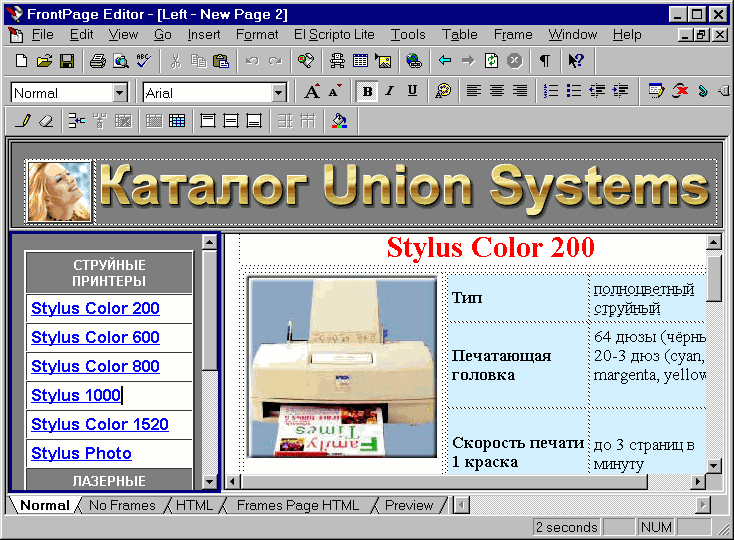
Task: Select the Draw Table pencil tool
Action: (24, 121)
